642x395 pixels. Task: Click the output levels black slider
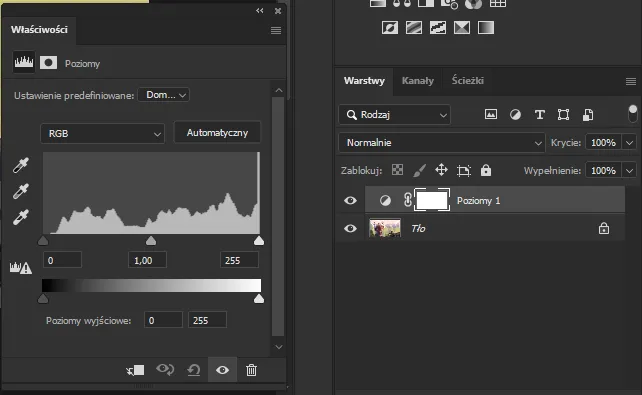(43, 299)
